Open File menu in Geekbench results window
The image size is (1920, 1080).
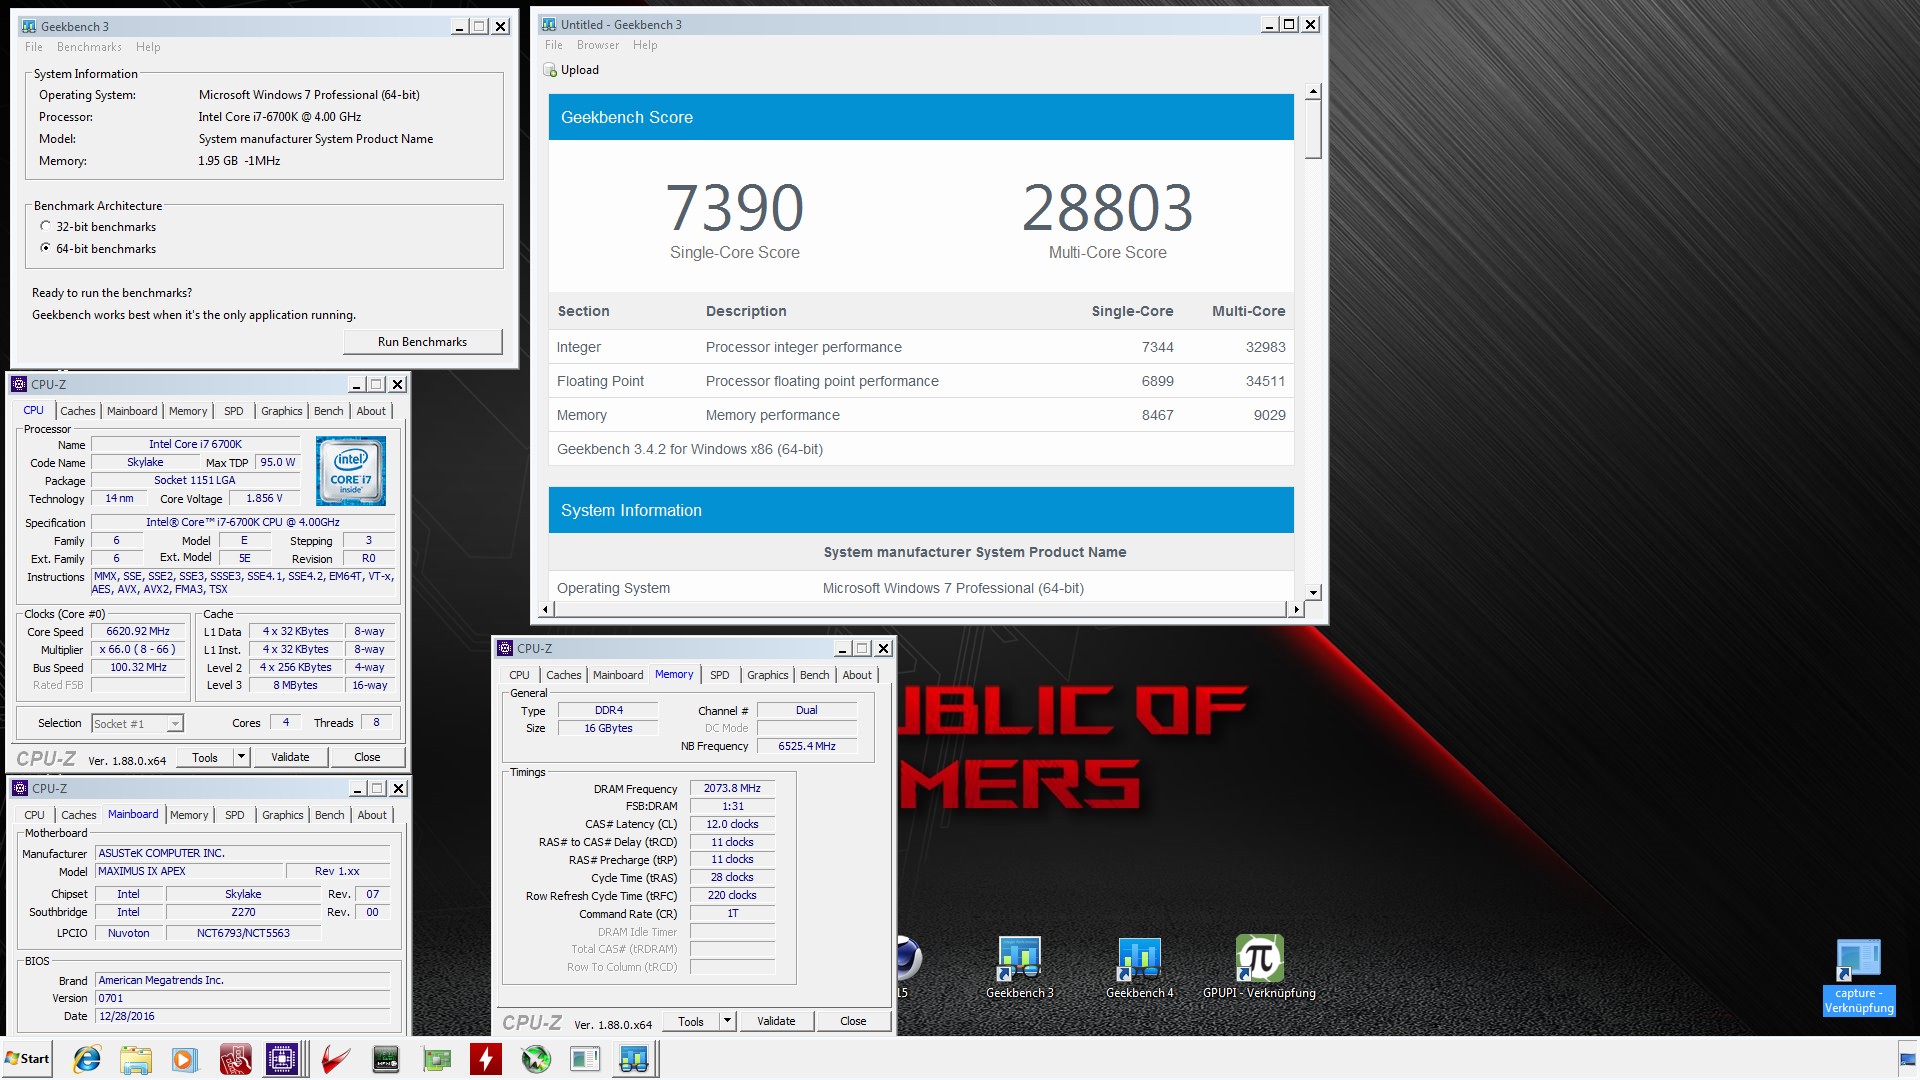(x=553, y=45)
